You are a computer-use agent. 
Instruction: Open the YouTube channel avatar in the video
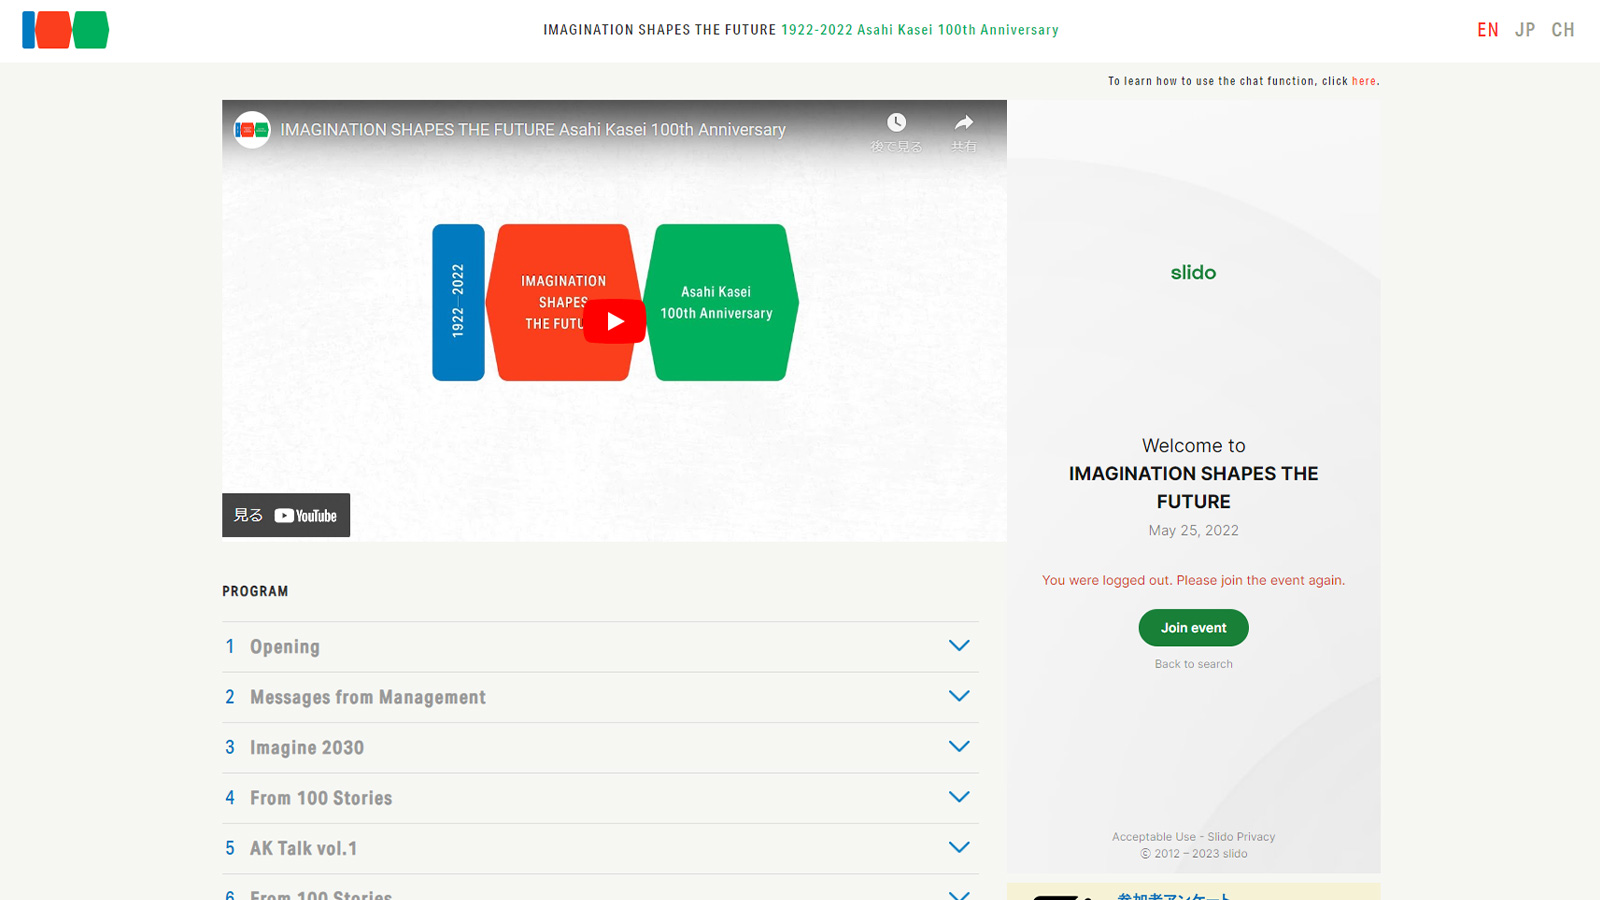pyautogui.click(x=252, y=129)
